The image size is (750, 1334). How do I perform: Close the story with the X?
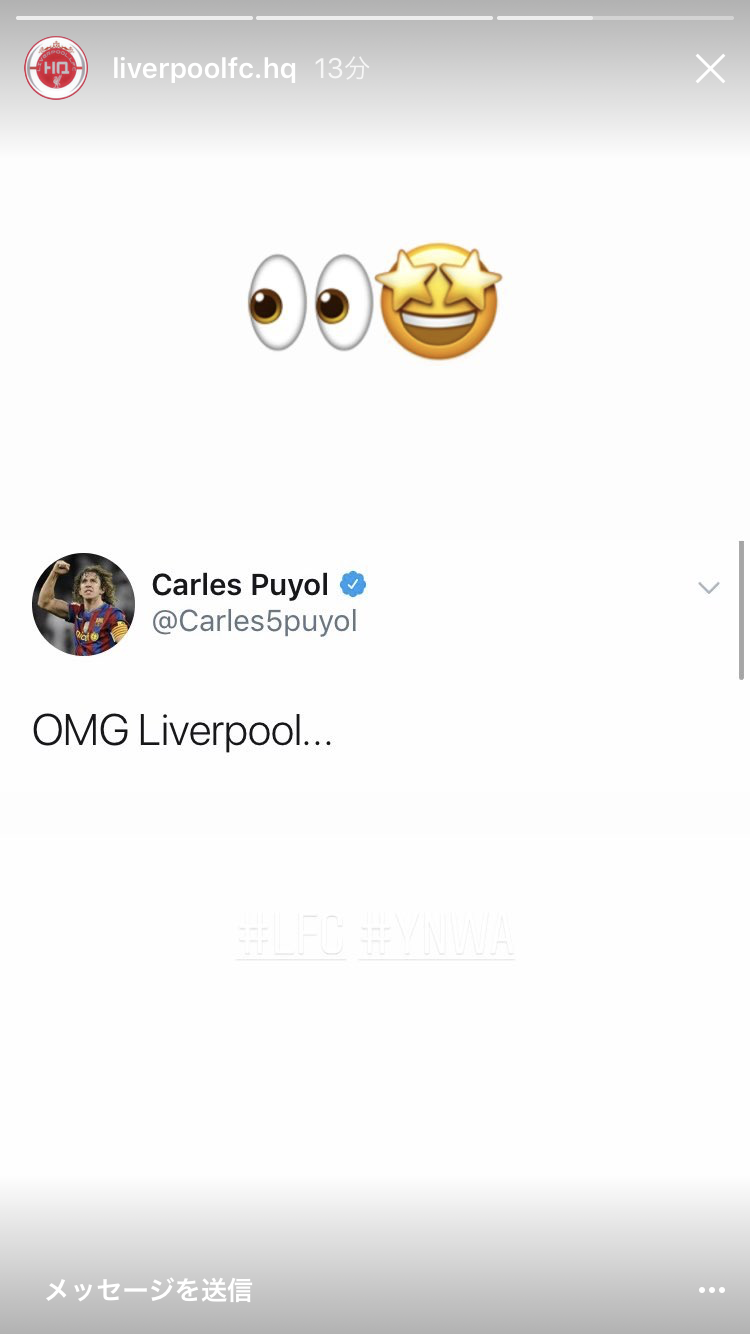(710, 68)
